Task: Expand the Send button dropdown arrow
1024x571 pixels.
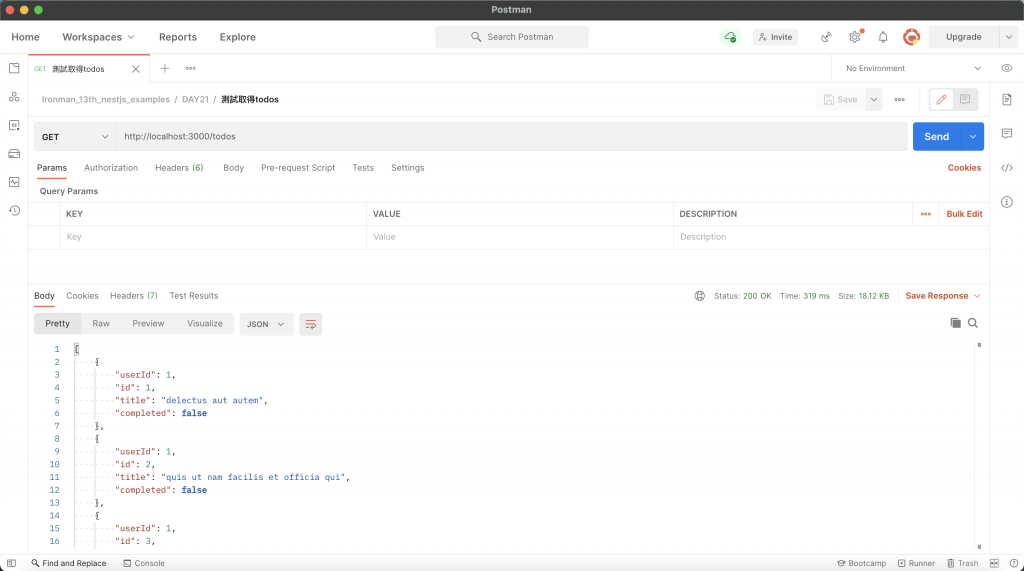Action: point(972,137)
